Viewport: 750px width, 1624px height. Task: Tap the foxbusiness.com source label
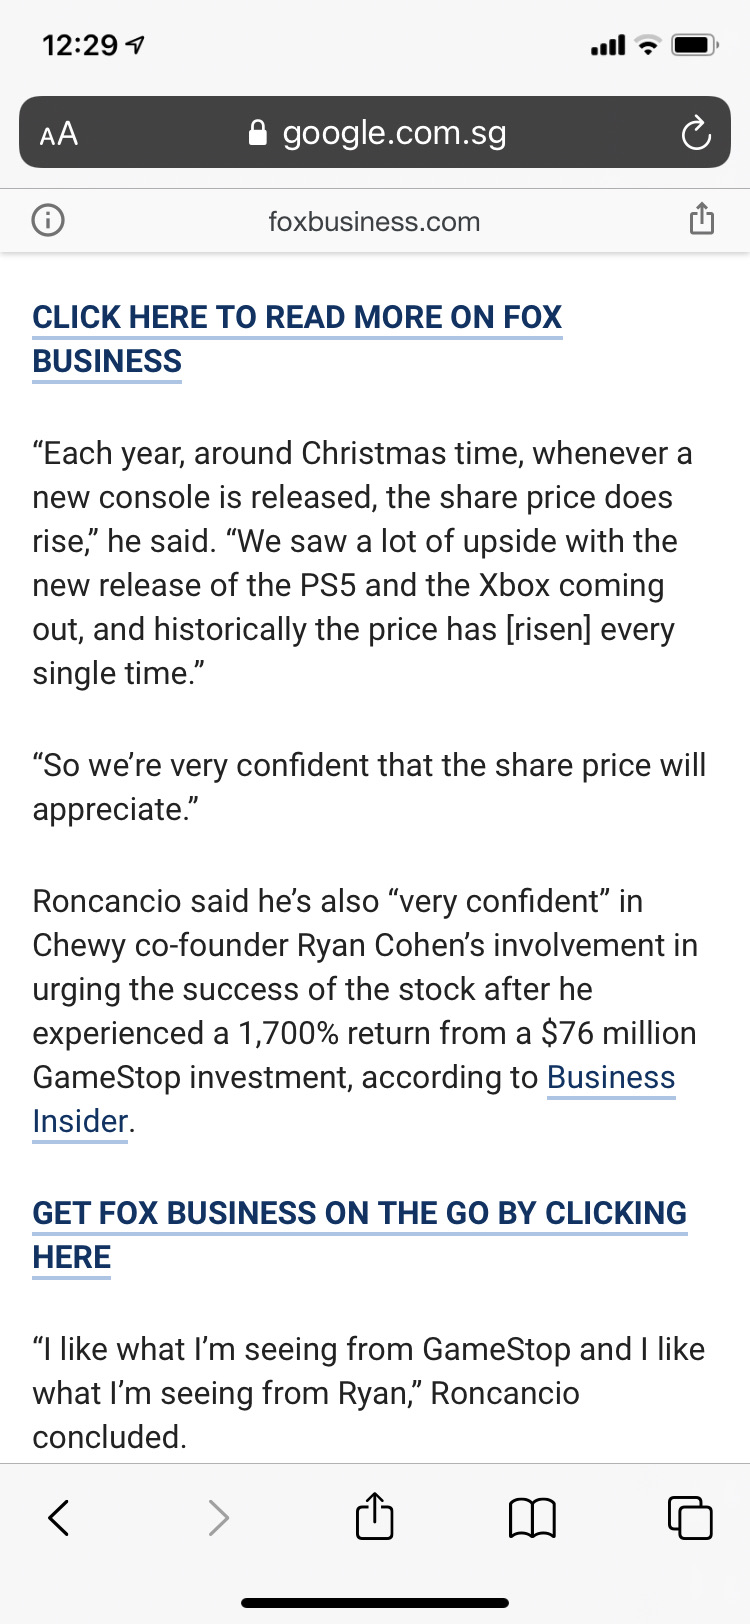374,221
